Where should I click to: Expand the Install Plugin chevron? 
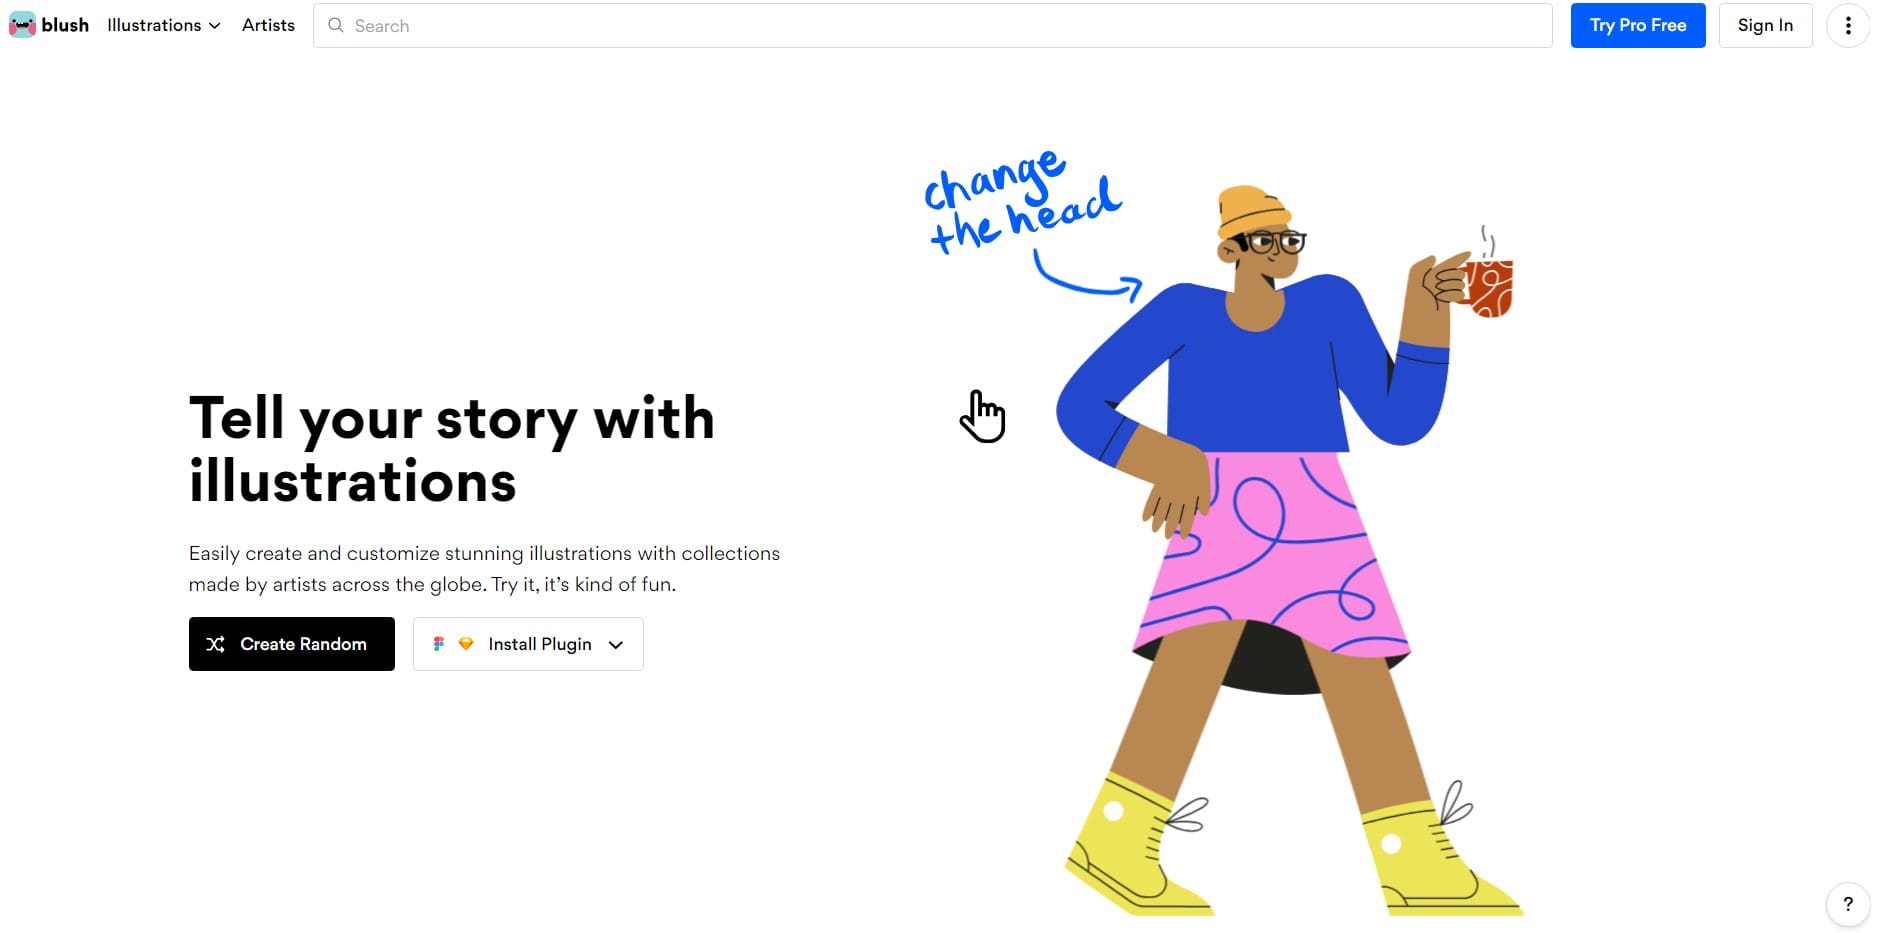click(x=616, y=645)
